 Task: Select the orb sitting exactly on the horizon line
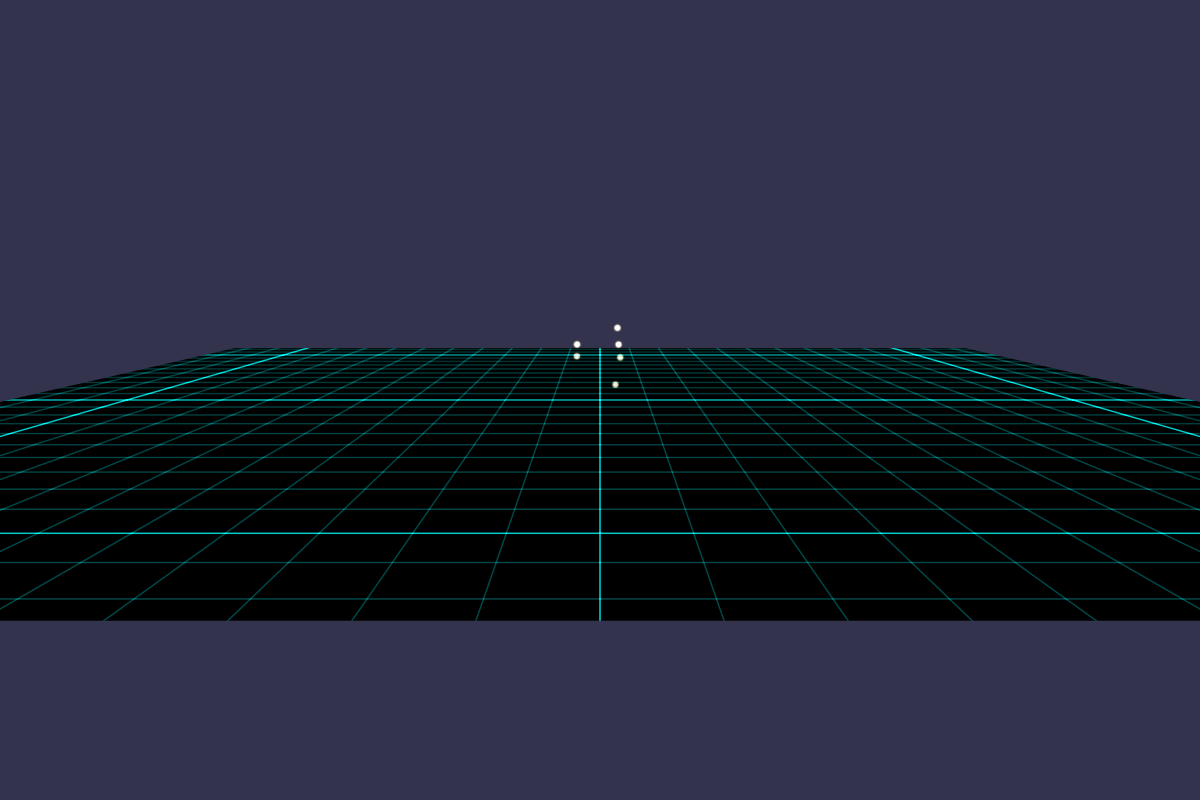click(618, 344)
